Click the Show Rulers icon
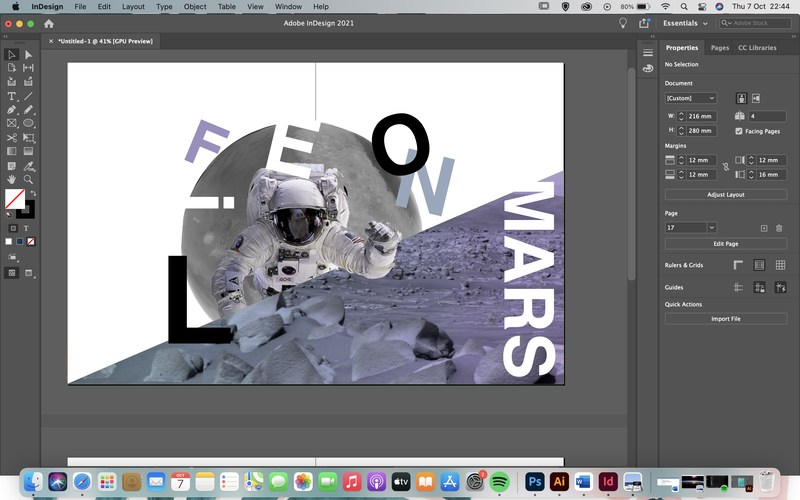 [x=738, y=265]
